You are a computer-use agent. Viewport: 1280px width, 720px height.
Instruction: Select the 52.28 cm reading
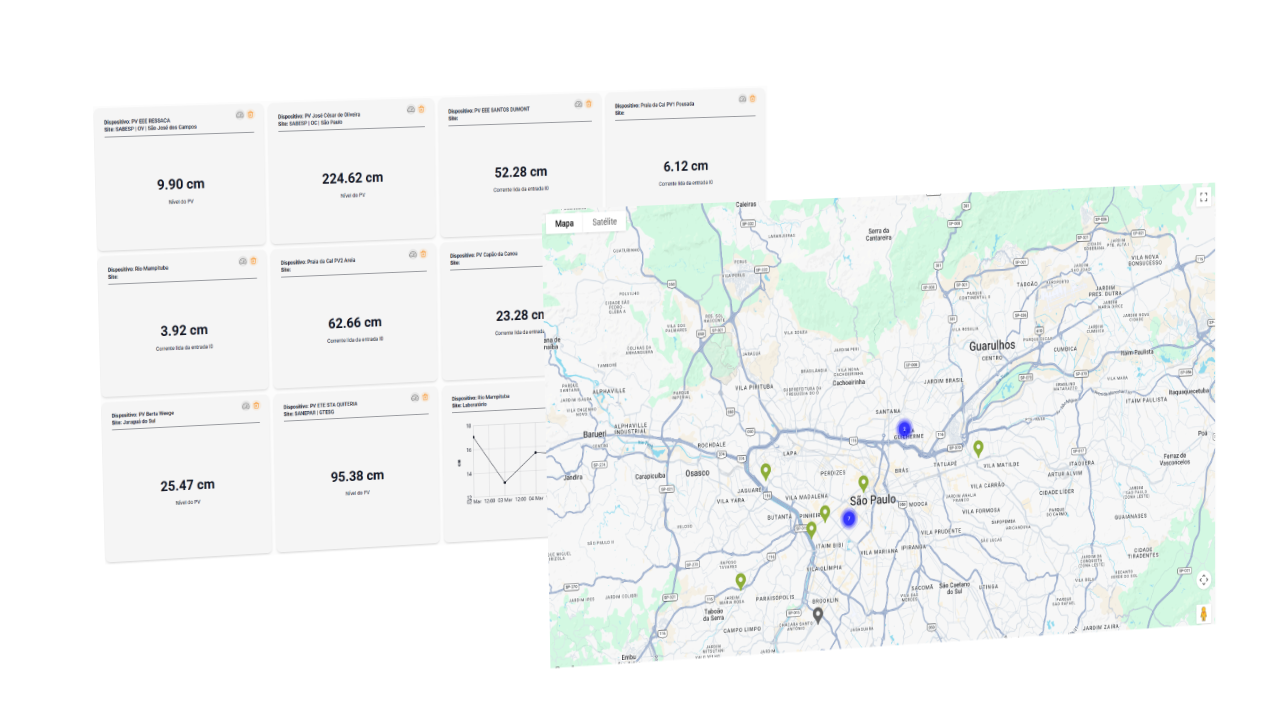coord(521,172)
